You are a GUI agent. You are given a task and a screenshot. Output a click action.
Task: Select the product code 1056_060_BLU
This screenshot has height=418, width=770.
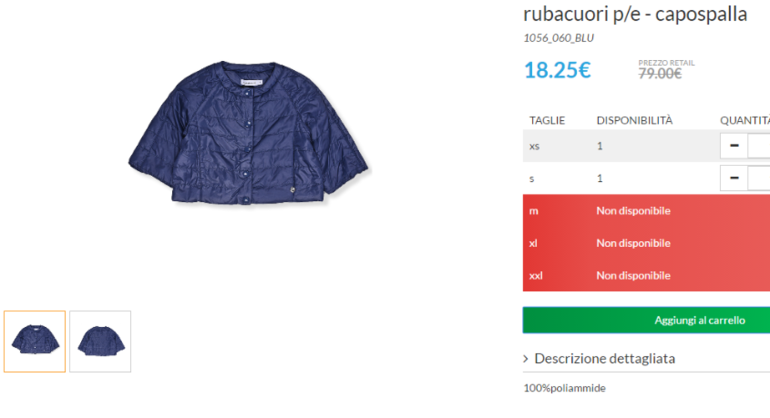coord(558,38)
